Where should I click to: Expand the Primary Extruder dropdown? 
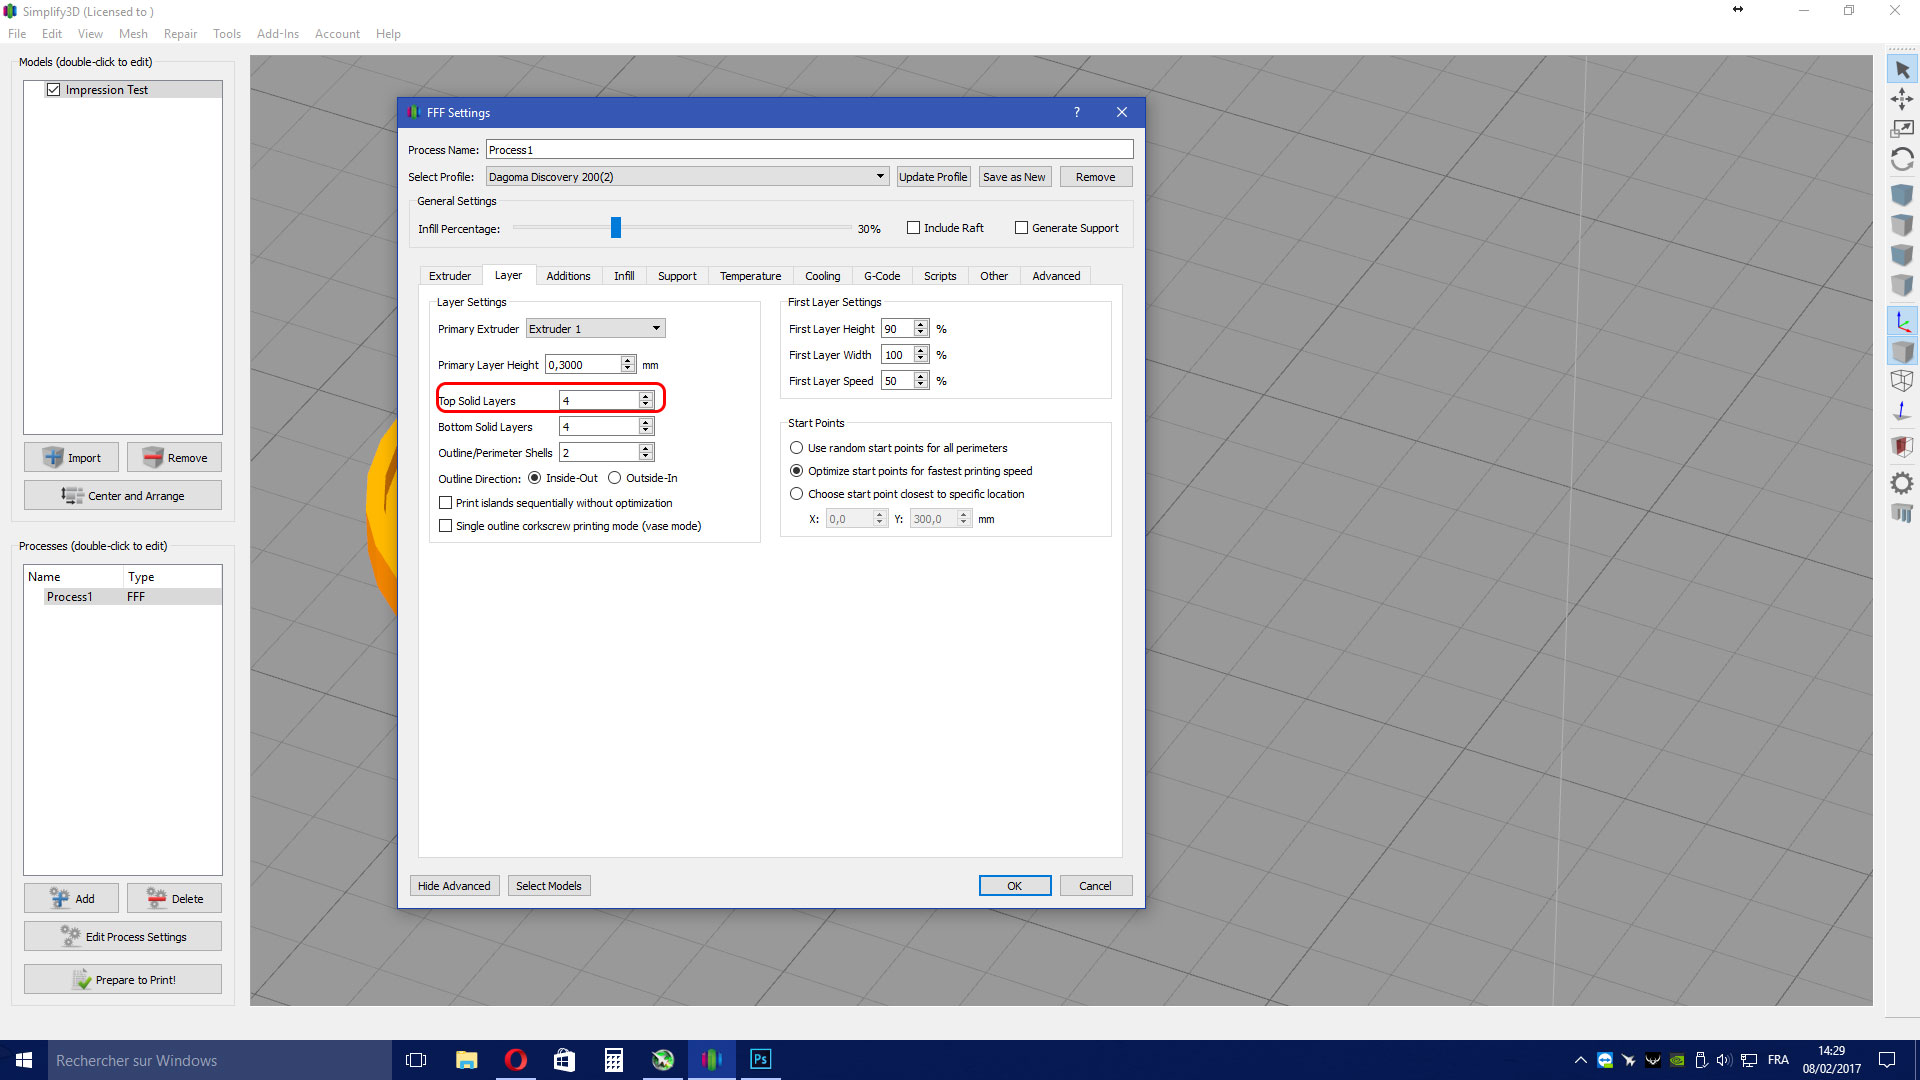click(x=596, y=329)
